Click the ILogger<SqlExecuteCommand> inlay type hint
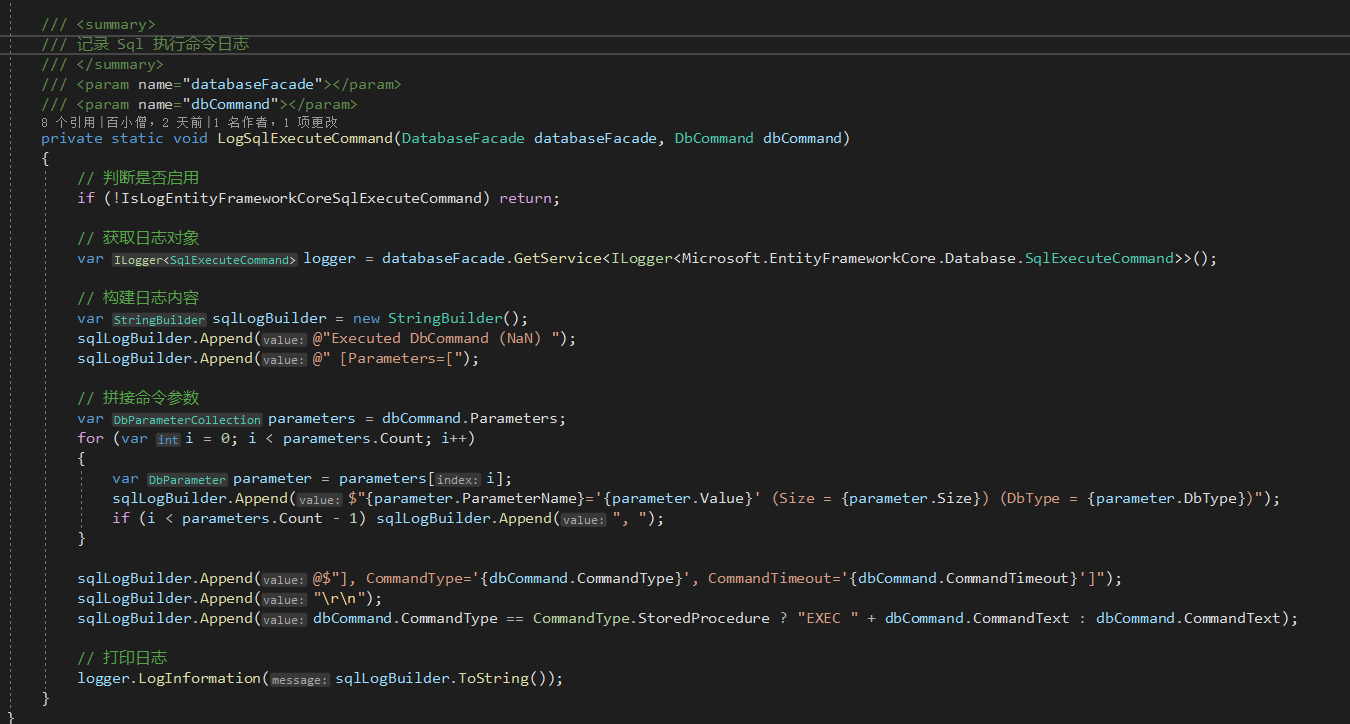1350x724 pixels. 205,259
